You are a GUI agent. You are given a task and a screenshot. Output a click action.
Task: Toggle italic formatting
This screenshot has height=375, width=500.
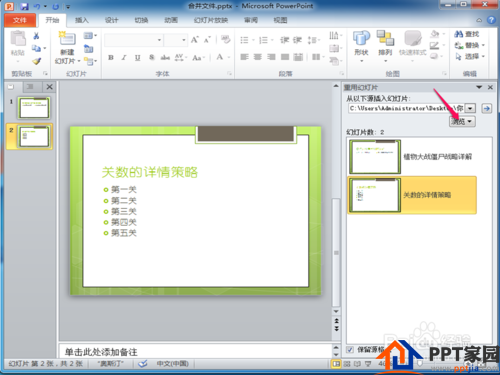tap(124, 58)
